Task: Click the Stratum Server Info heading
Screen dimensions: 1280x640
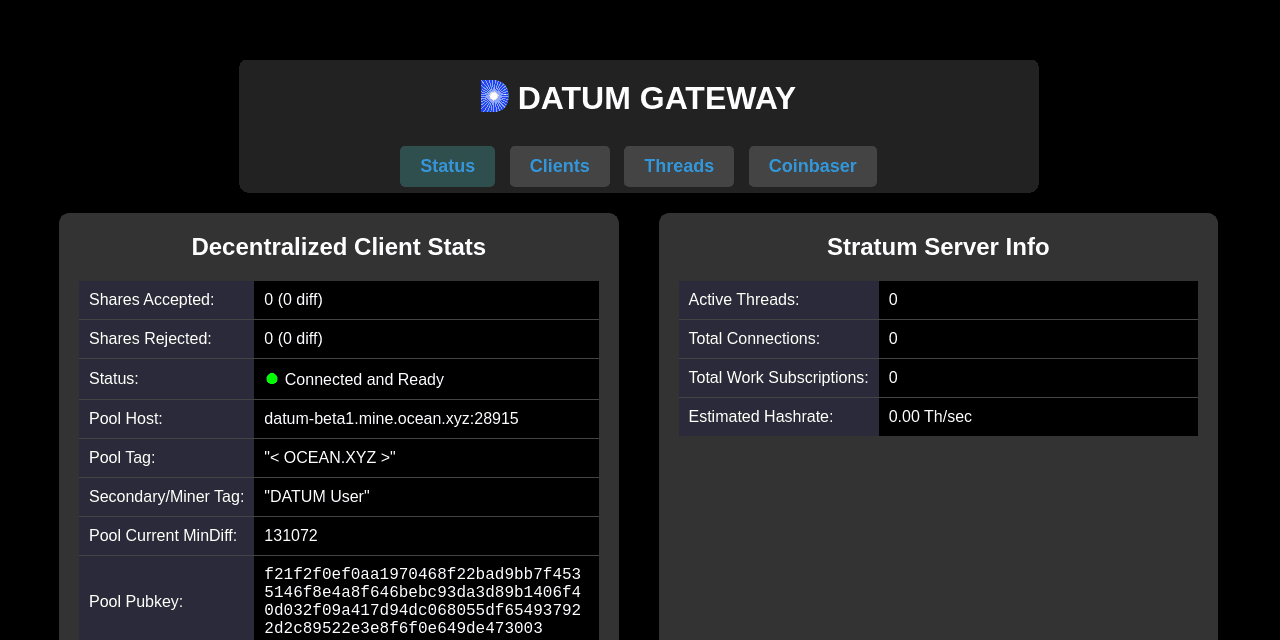Action: coord(938,247)
